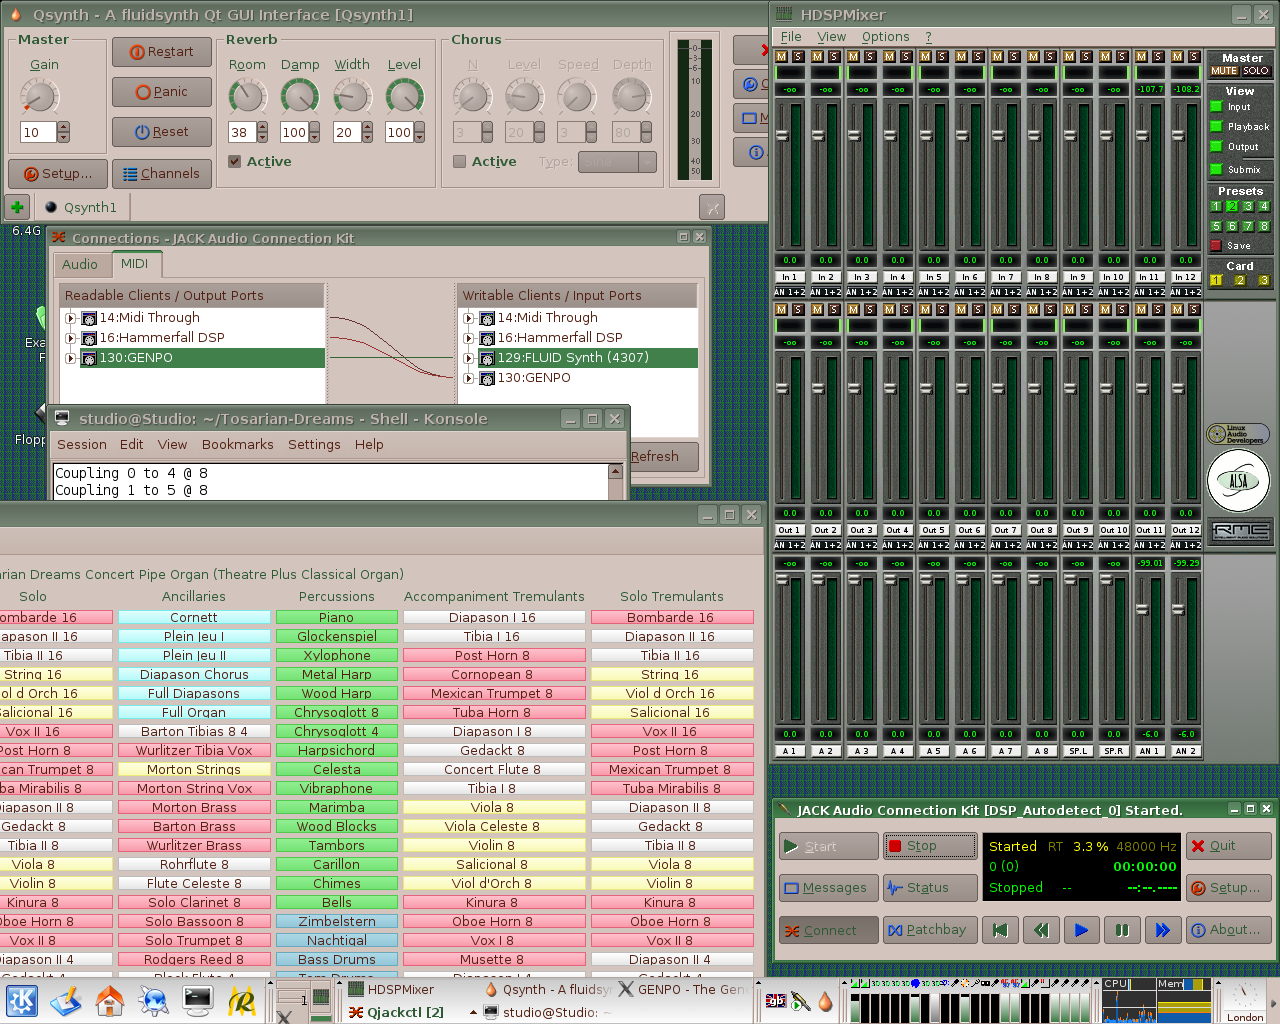The height and width of the screenshot is (1024, 1280).
Task: Click Stop in JACK control
Action: tap(930, 846)
